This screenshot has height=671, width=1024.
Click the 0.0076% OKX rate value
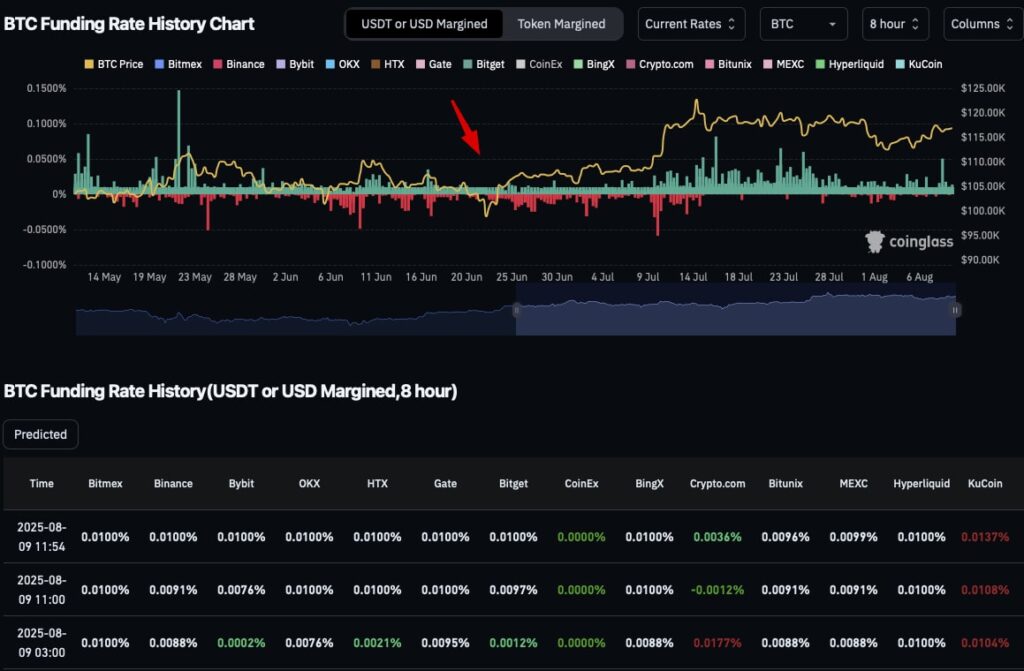click(309, 643)
